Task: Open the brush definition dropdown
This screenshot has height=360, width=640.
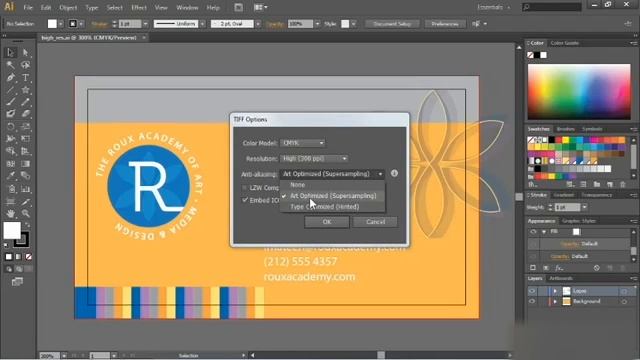Action: point(258,24)
